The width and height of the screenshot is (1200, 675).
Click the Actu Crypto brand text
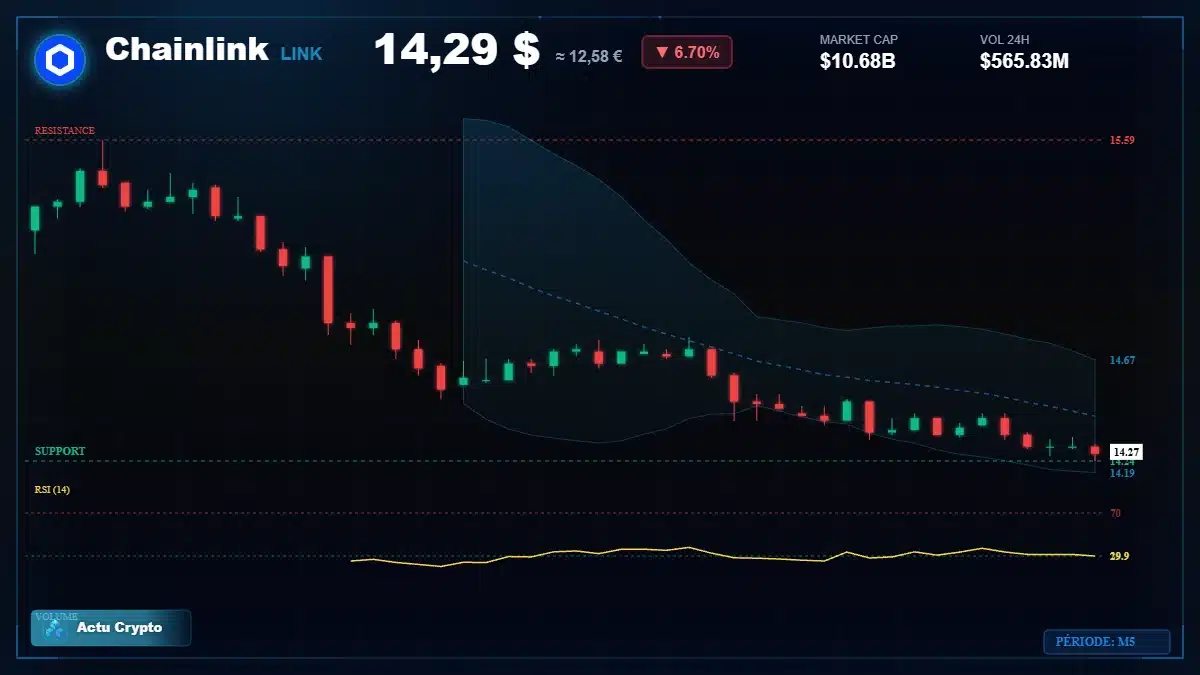pos(119,628)
